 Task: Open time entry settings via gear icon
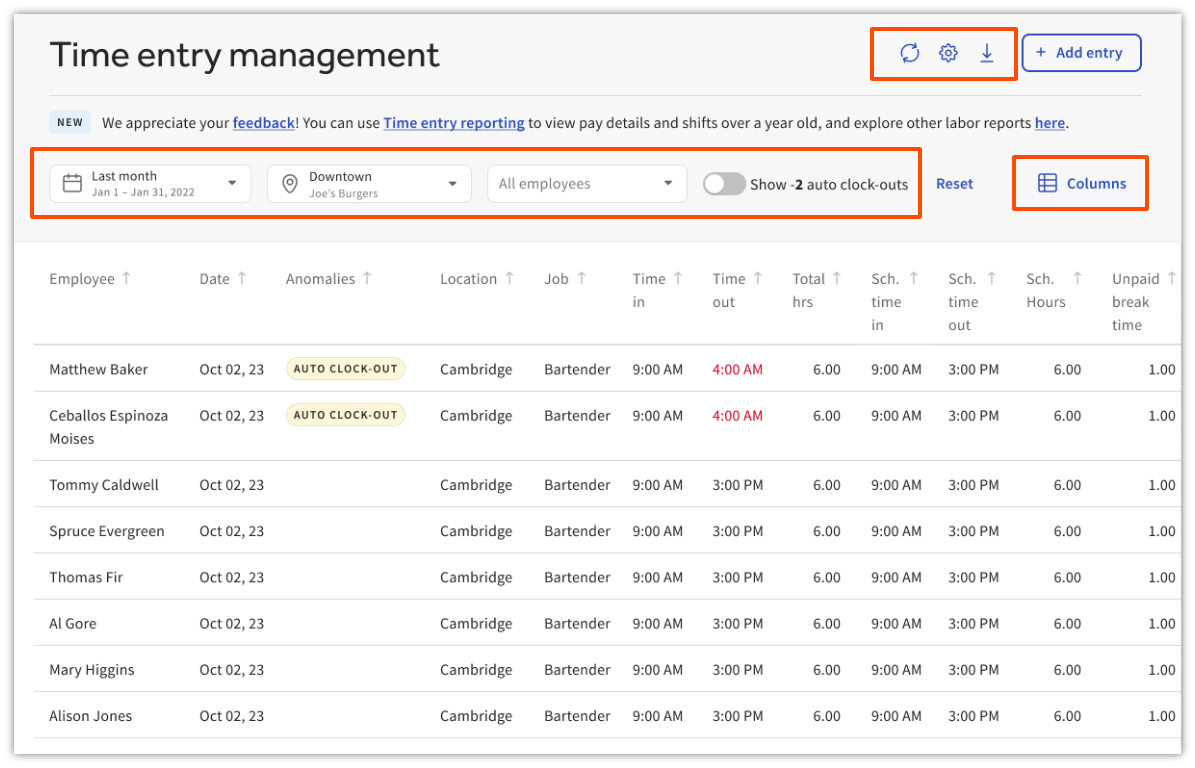947,52
